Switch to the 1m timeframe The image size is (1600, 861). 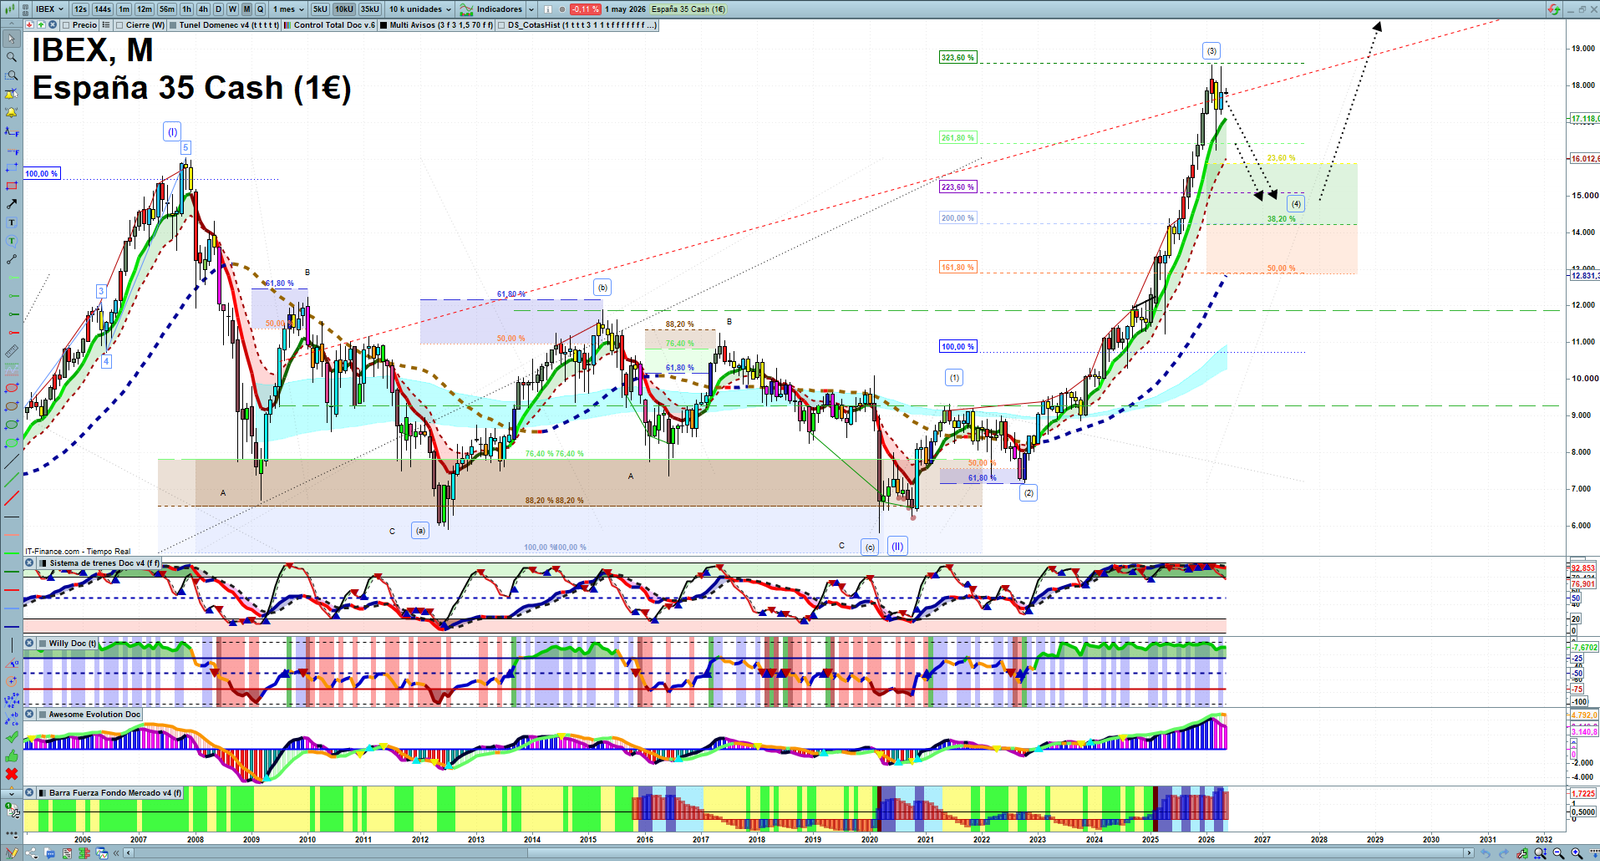124,9
